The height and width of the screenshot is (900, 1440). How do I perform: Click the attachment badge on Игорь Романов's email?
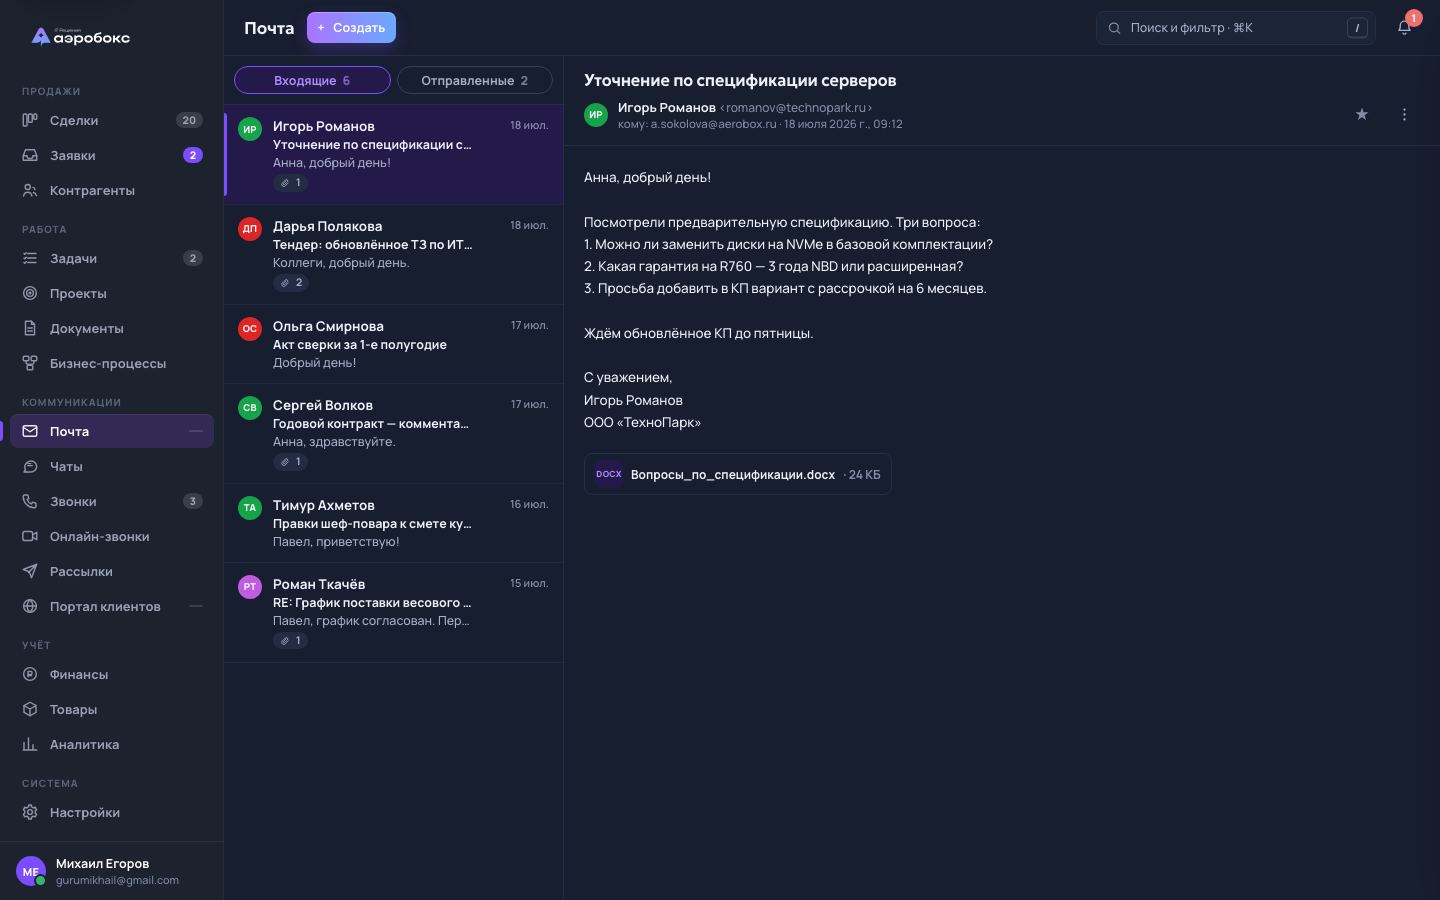pos(291,183)
